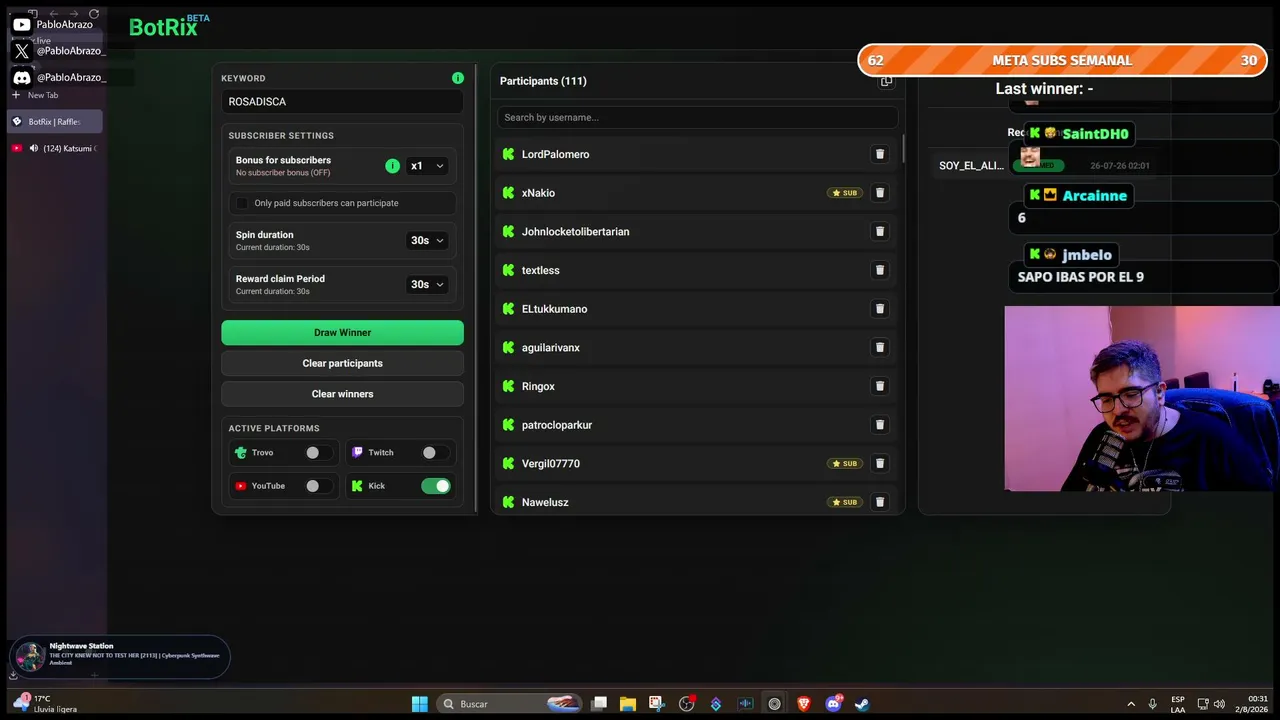Turn on YouTube platform switch
Screen dimensions: 1280x720
pyautogui.click(x=317, y=486)
